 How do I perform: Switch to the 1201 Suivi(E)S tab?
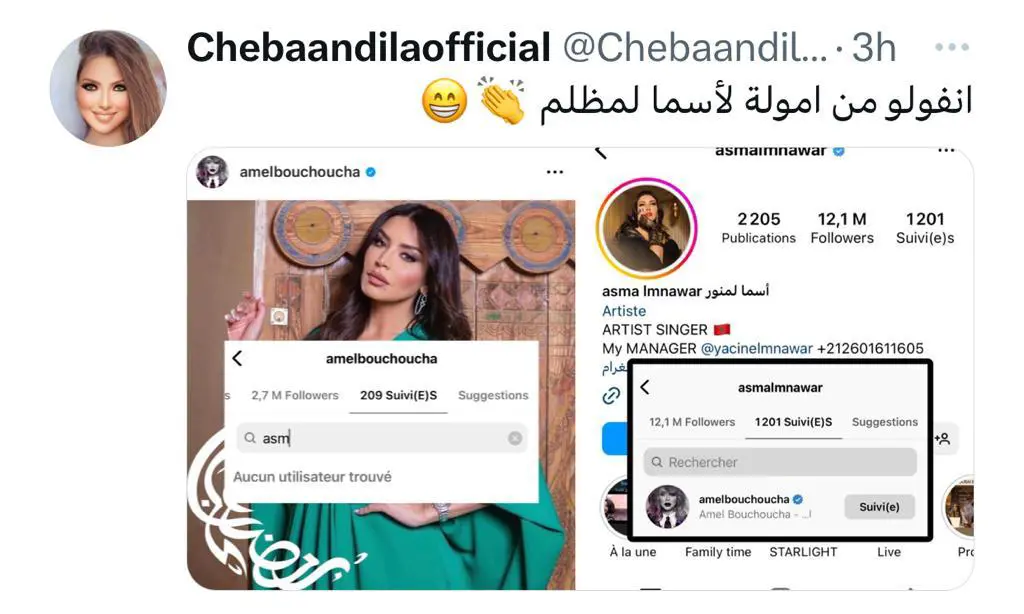[x=793, y=422]
